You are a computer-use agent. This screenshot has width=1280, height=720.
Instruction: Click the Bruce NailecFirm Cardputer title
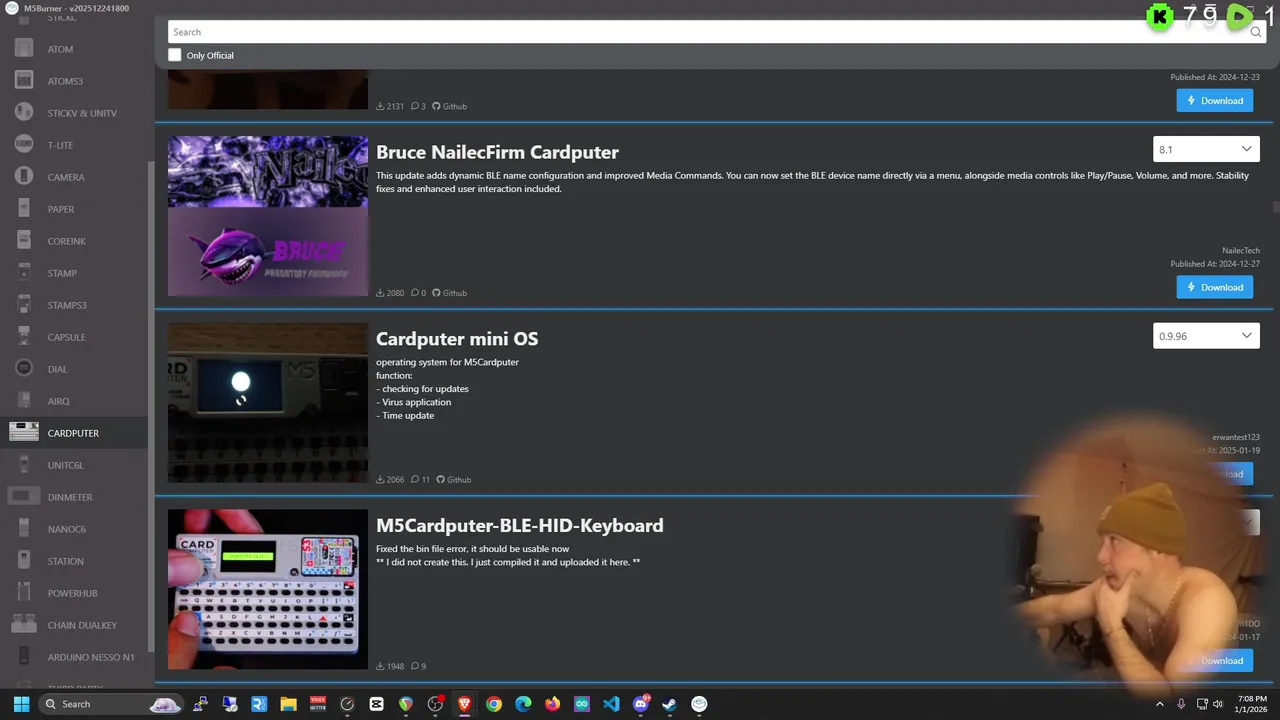[497, 152]
